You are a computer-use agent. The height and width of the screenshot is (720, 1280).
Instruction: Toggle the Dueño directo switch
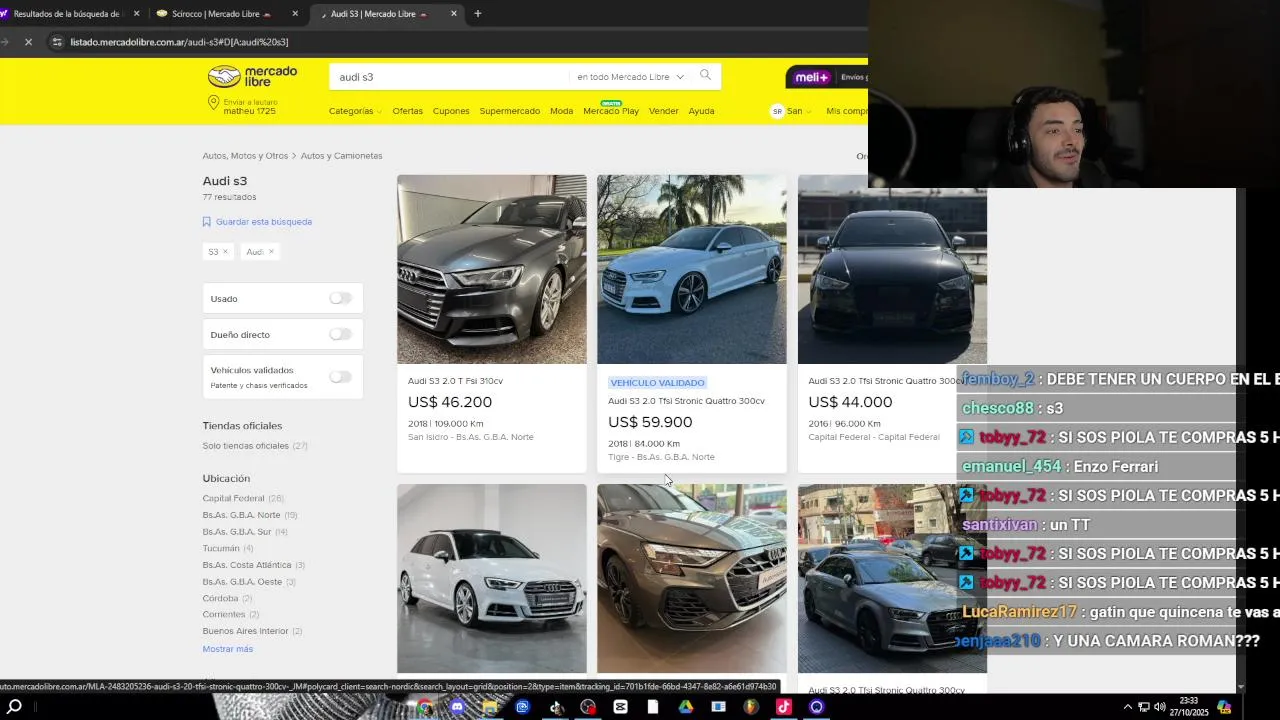340,334
